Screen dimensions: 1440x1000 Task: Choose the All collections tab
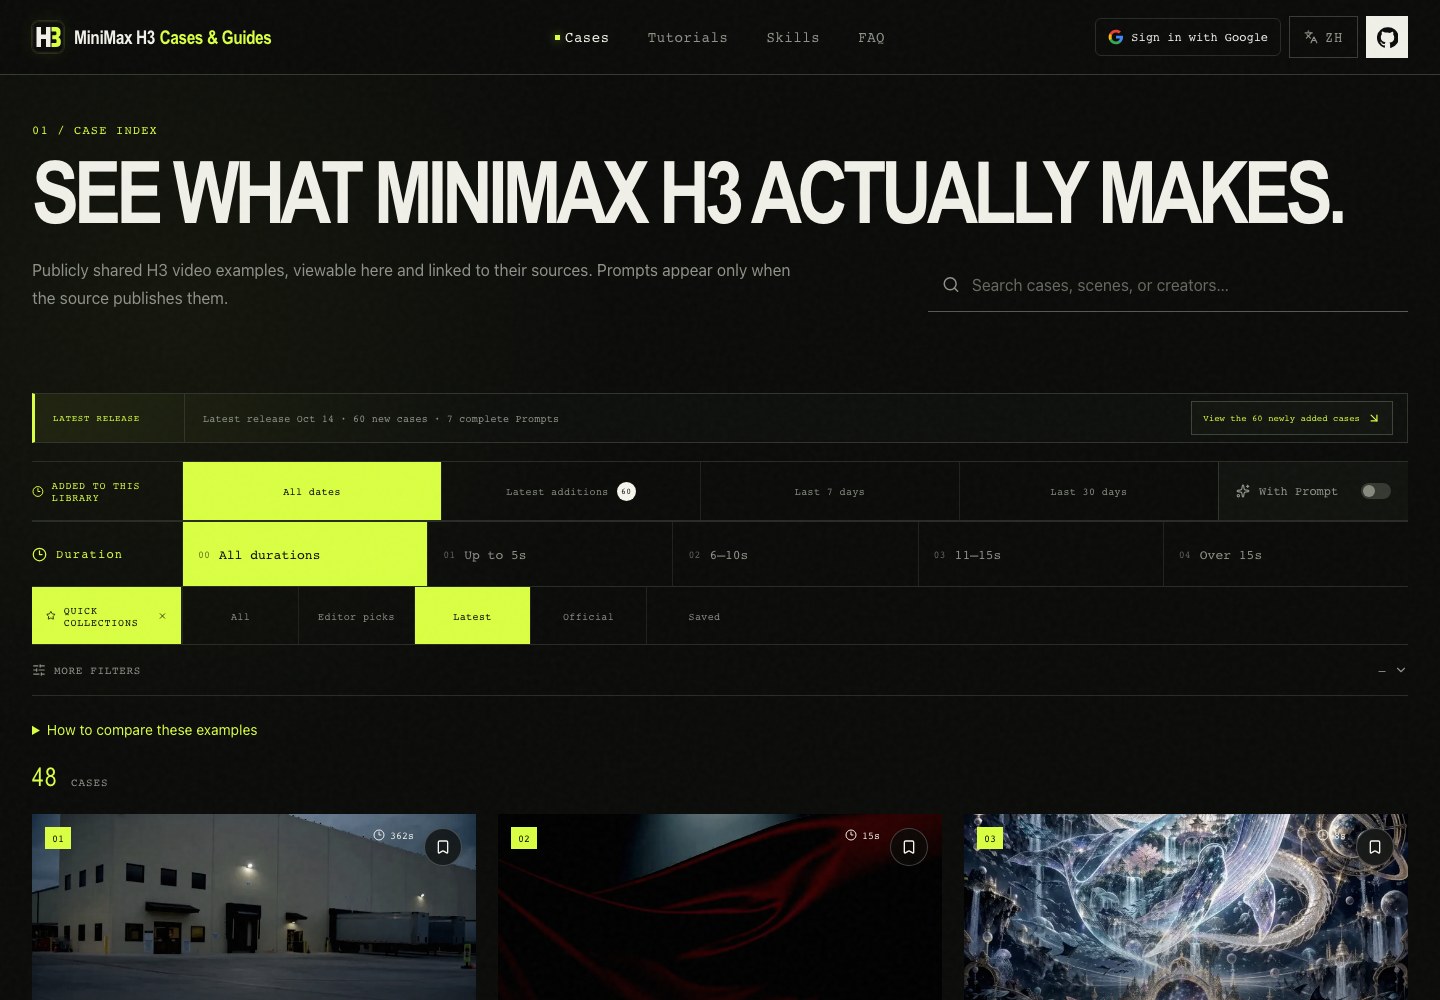(240, 616)
